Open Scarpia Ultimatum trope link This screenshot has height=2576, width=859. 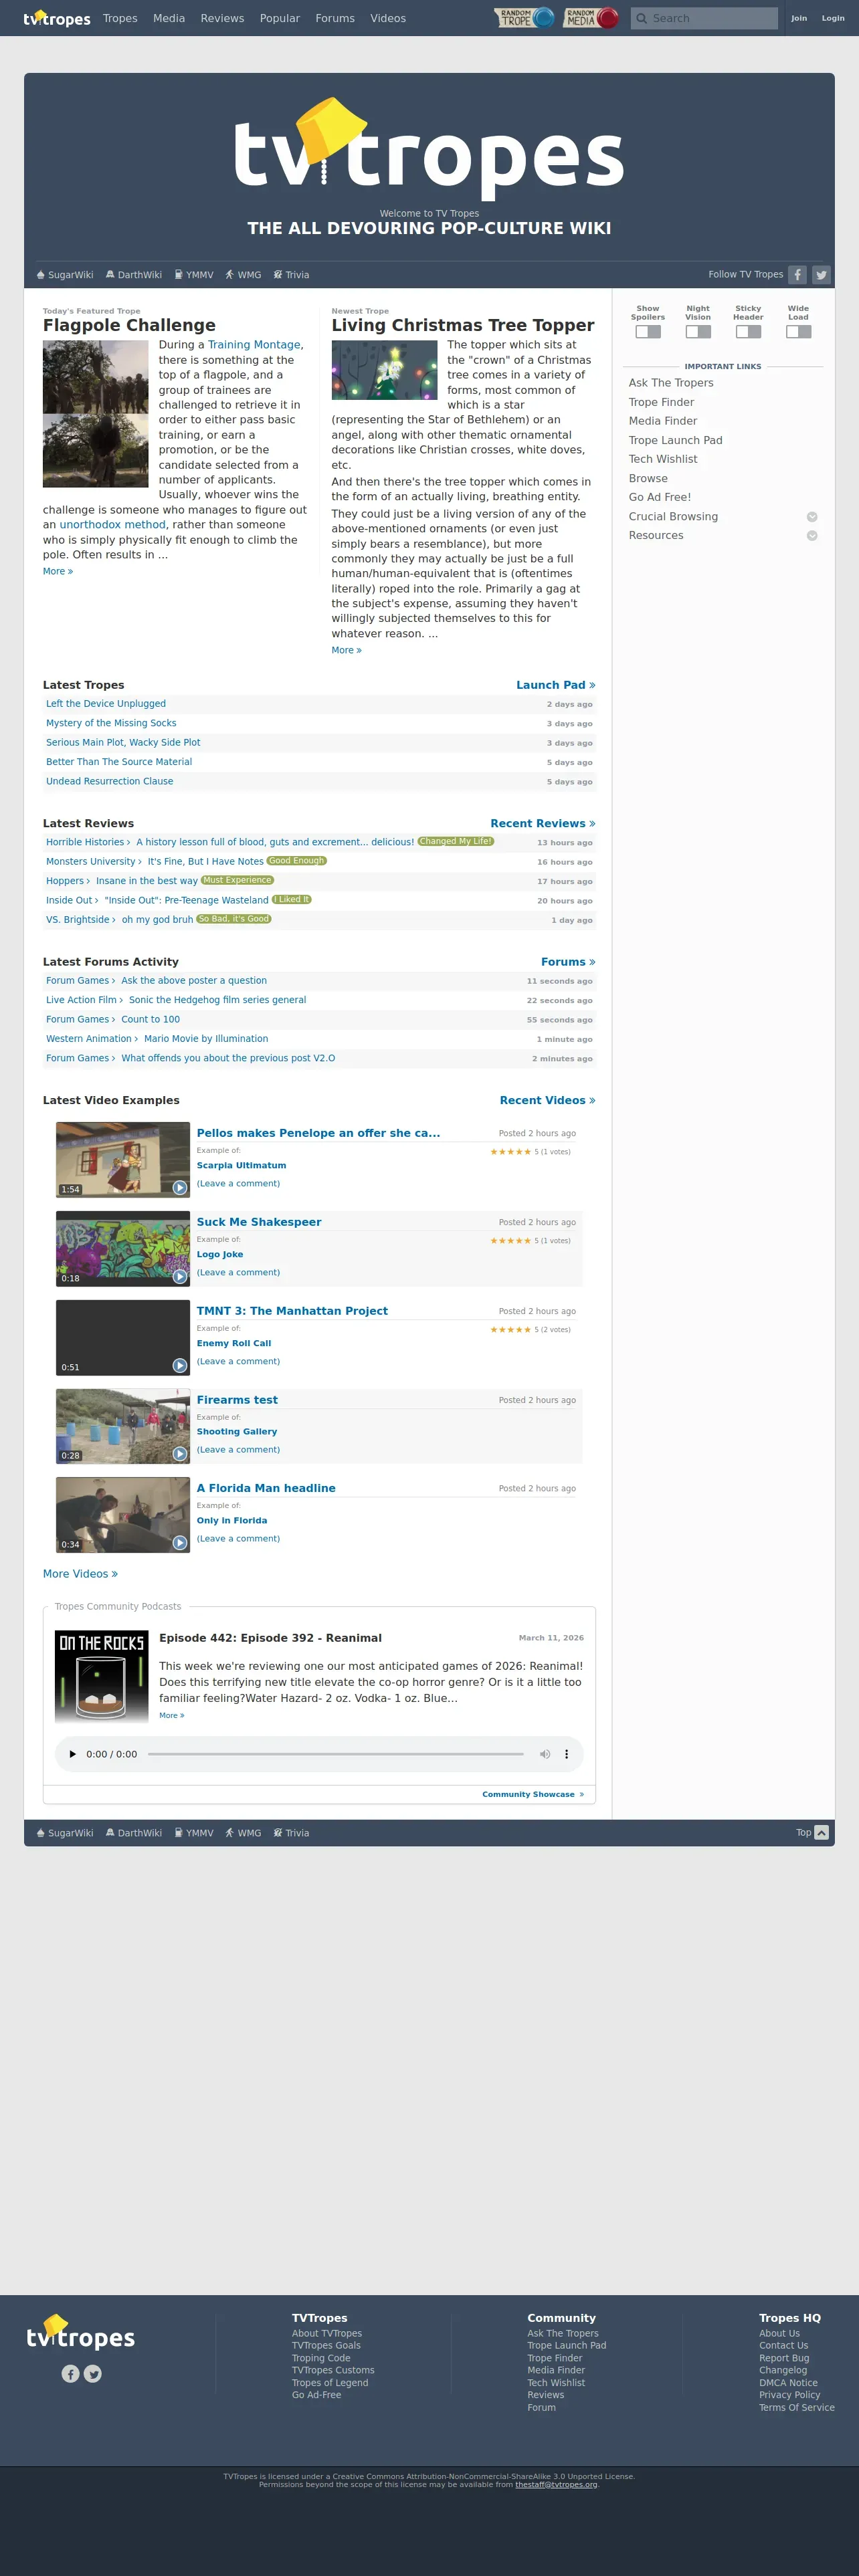(x=241, y=1165)
